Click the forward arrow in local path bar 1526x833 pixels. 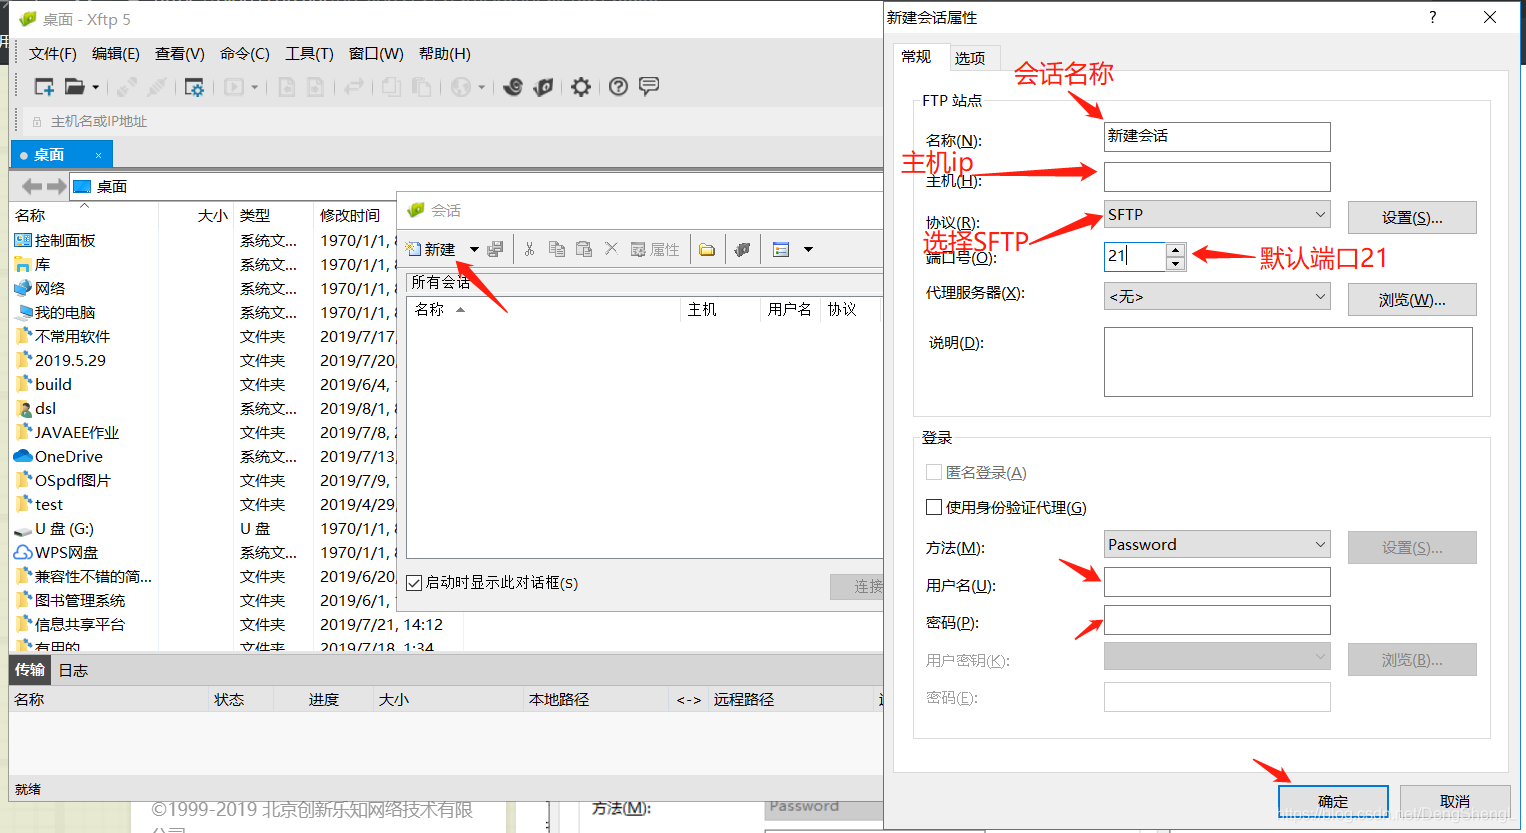[x=56, y=186]
